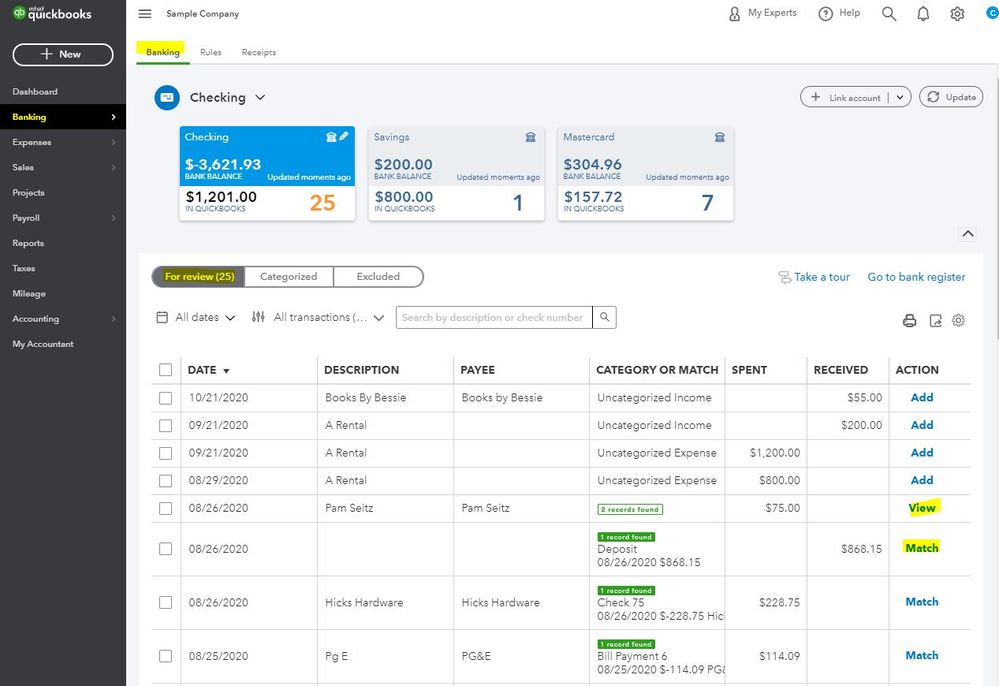Open the notifications bell
This screenshot has height=686, width=999.
coord(923,14)
